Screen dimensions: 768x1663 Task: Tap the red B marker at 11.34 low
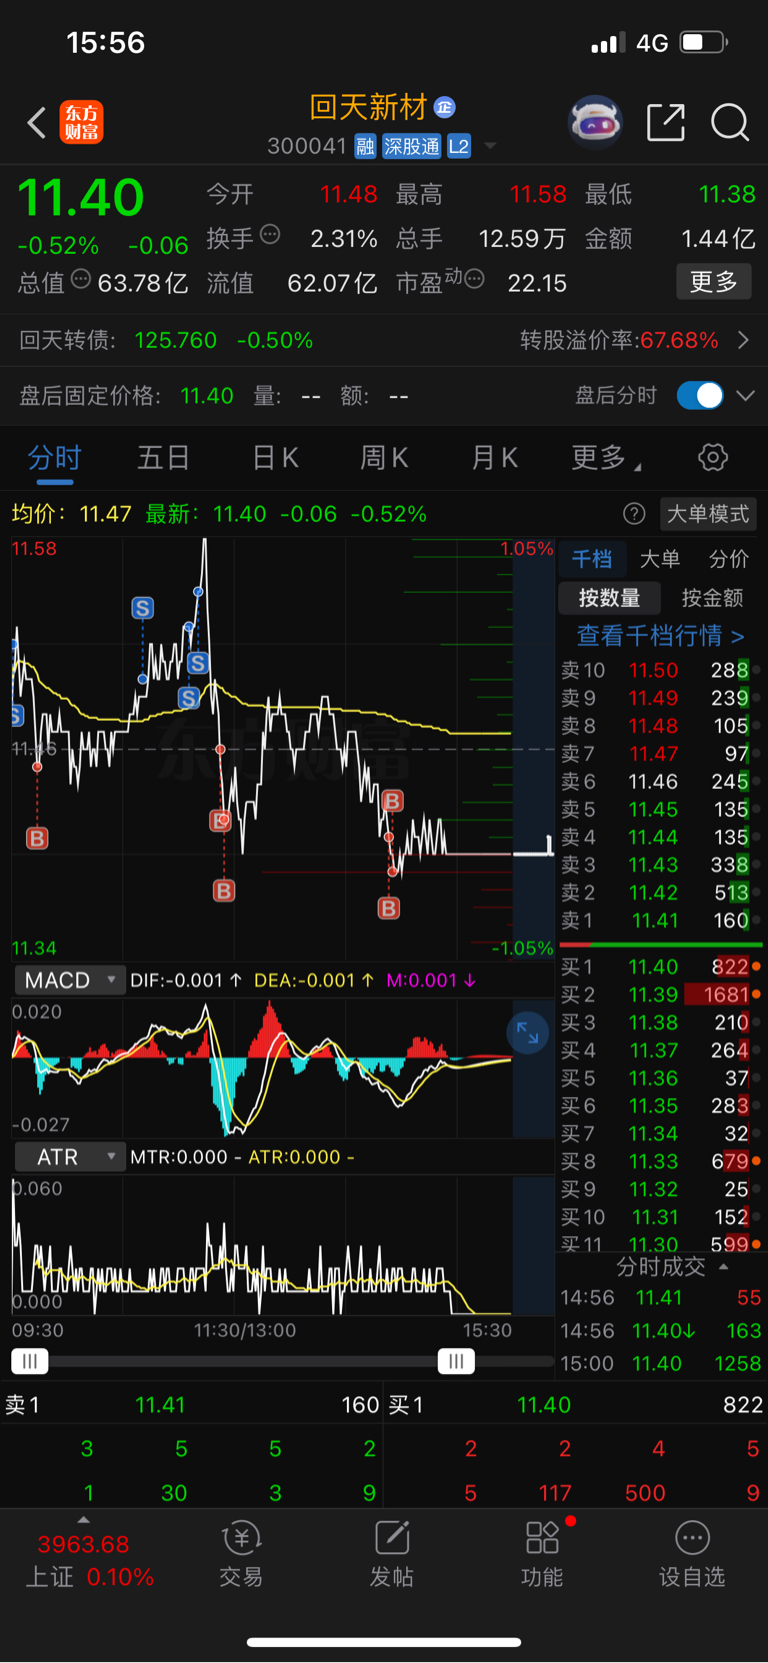[389, 908]
